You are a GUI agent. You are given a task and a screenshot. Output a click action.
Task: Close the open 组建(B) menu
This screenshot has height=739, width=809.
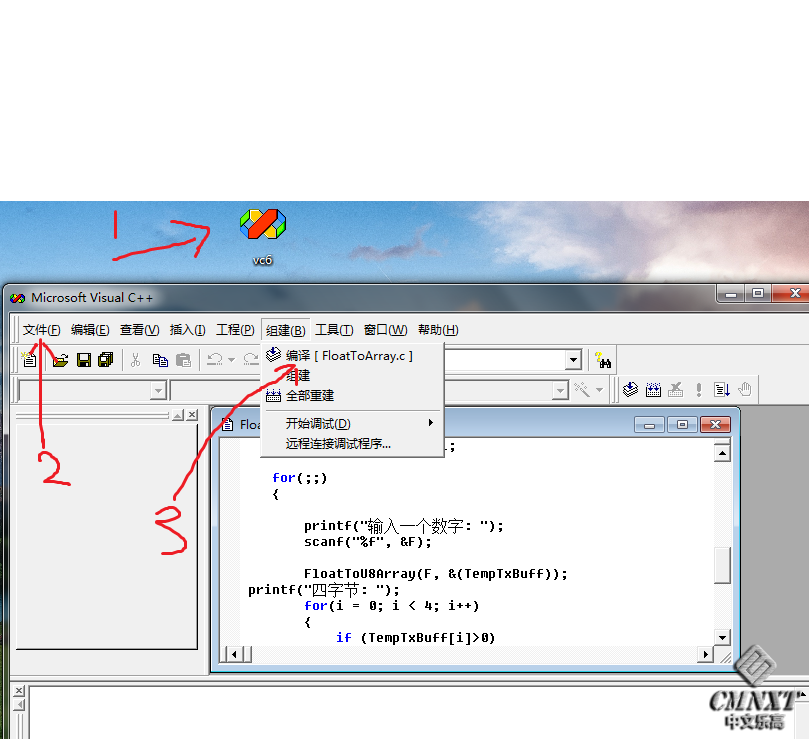(286, 330)
